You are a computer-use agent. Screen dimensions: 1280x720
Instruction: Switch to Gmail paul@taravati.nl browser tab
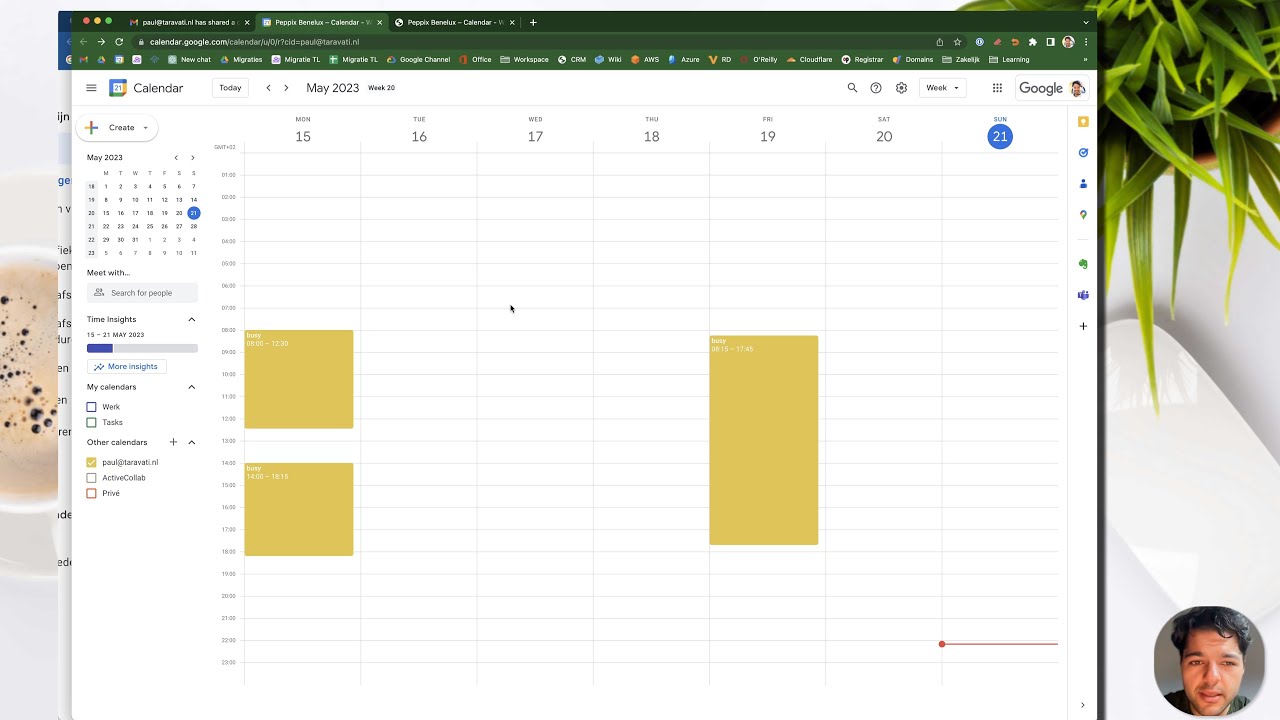coord(190,22)
